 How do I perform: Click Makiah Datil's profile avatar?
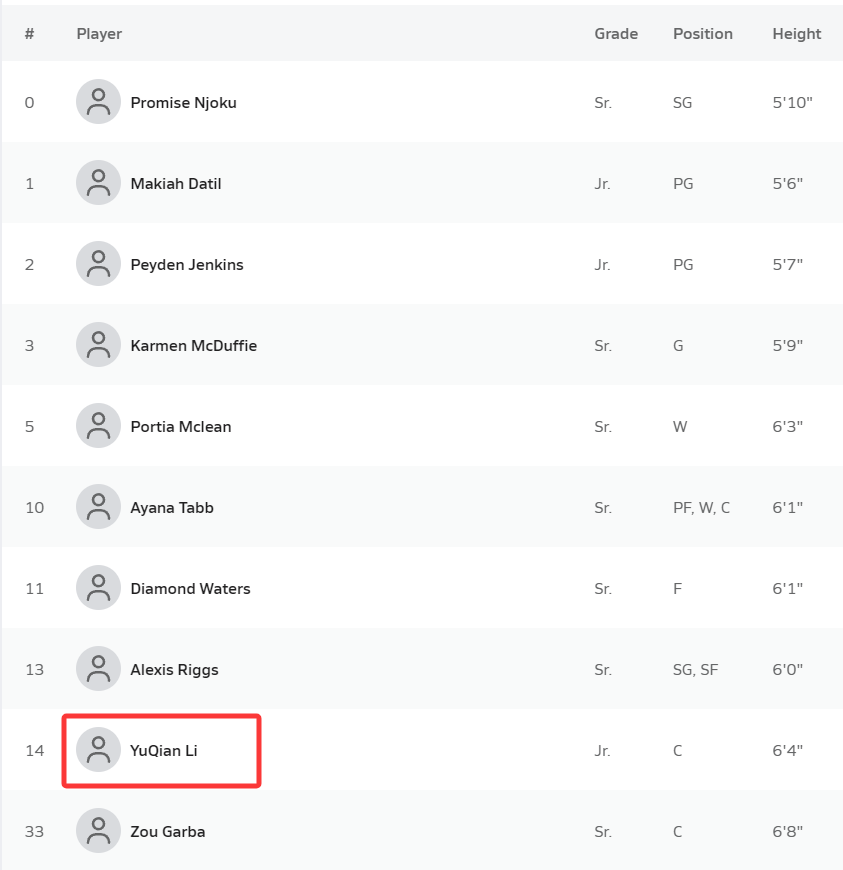[x=98, y=183]
